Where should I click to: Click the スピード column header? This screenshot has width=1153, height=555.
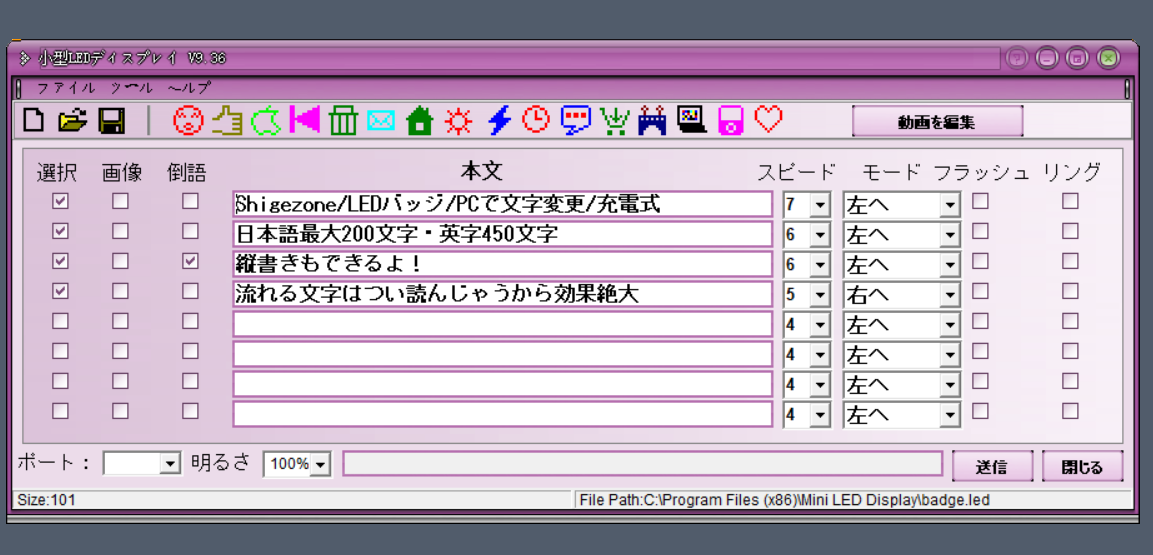(797, 173)
